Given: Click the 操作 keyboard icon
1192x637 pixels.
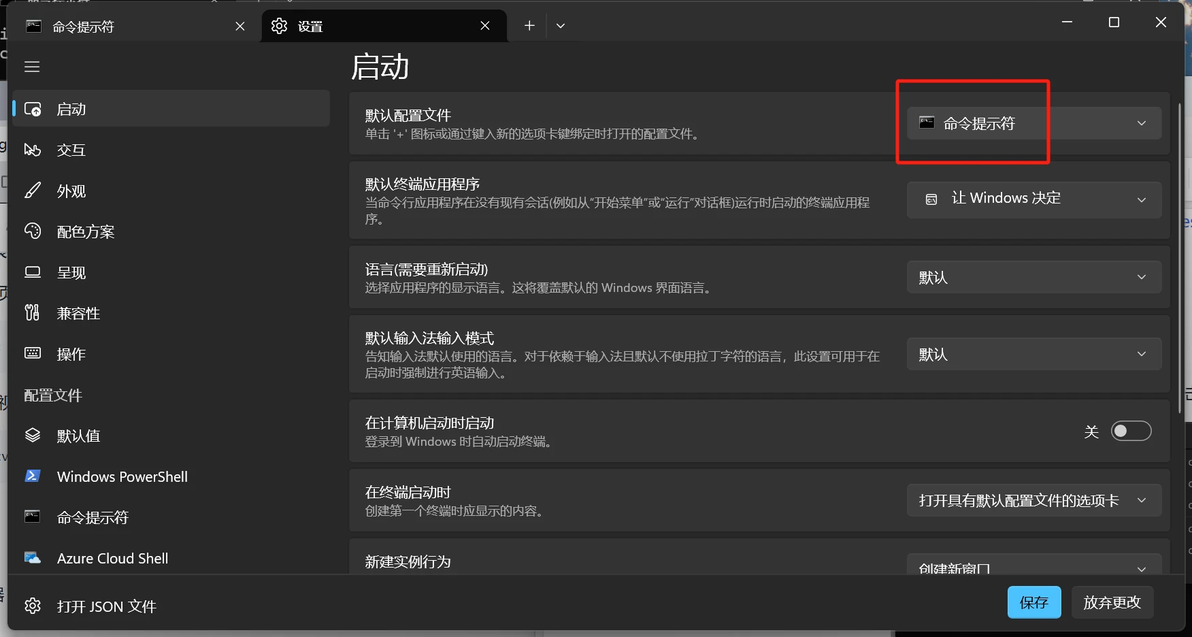Looking at the screenshot, I should click(33, 353).
